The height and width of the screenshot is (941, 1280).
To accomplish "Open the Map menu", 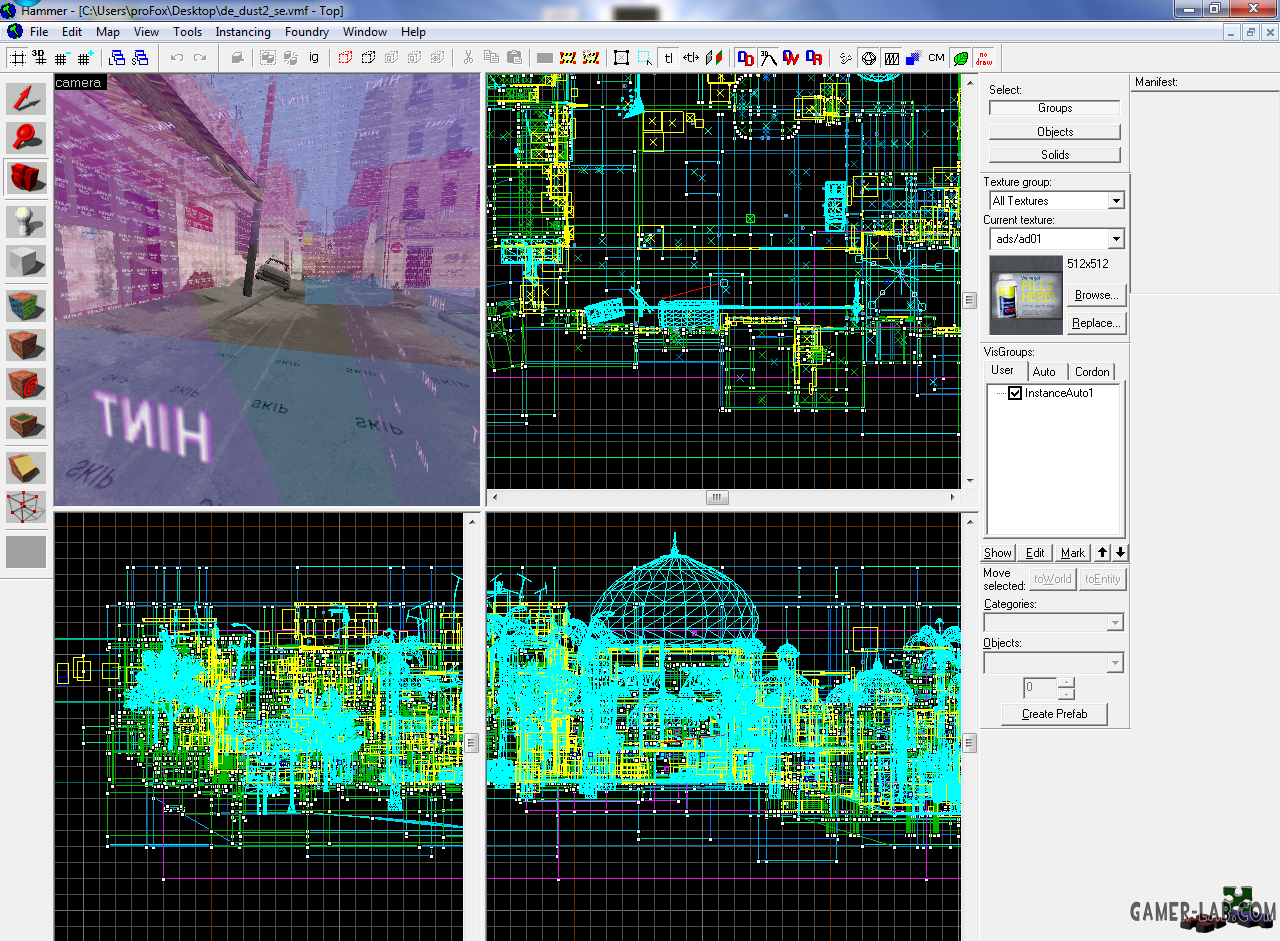I will pos(108,32).
